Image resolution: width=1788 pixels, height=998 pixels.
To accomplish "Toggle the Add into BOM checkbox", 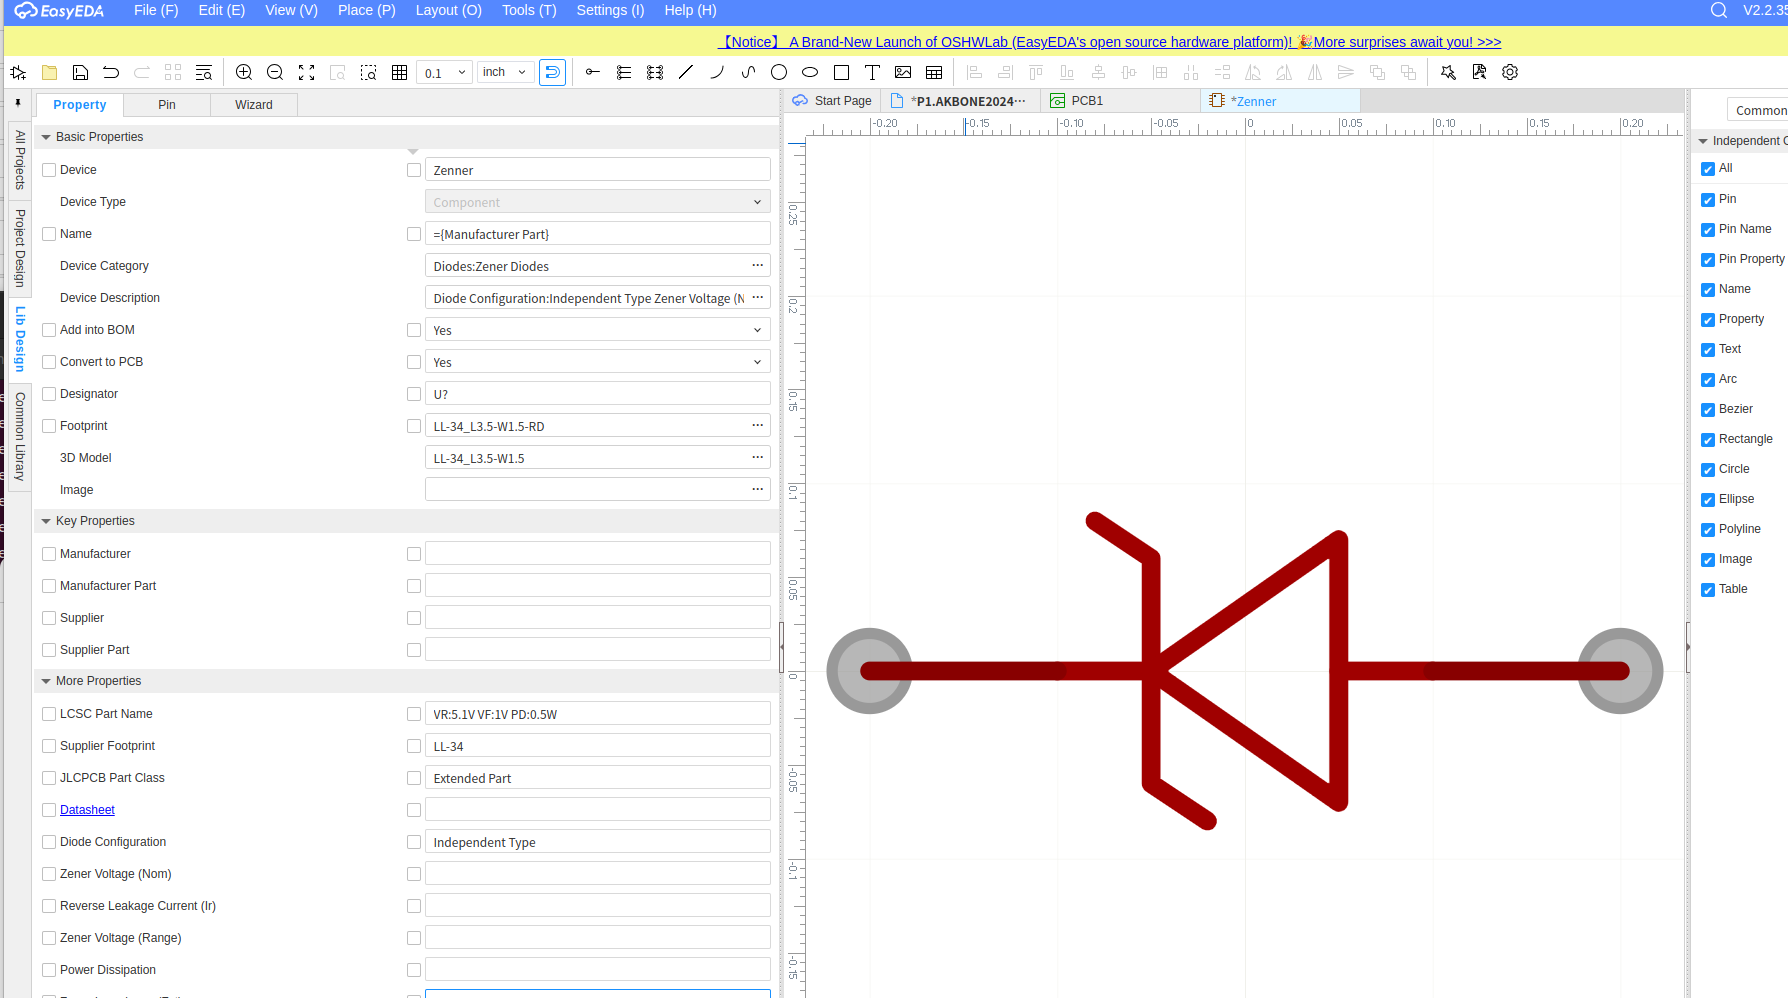I will coord(49,330).
